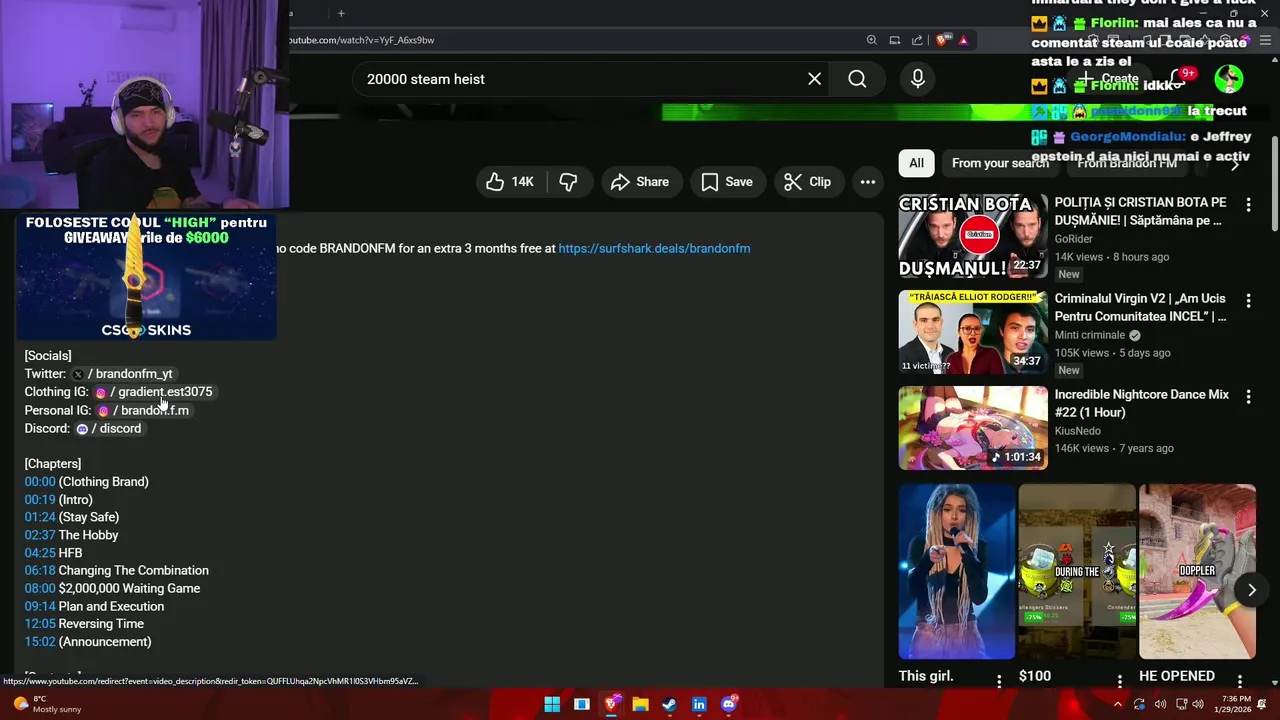
Task: Open Twitter link brandonfm_yt
Action: 122,374
